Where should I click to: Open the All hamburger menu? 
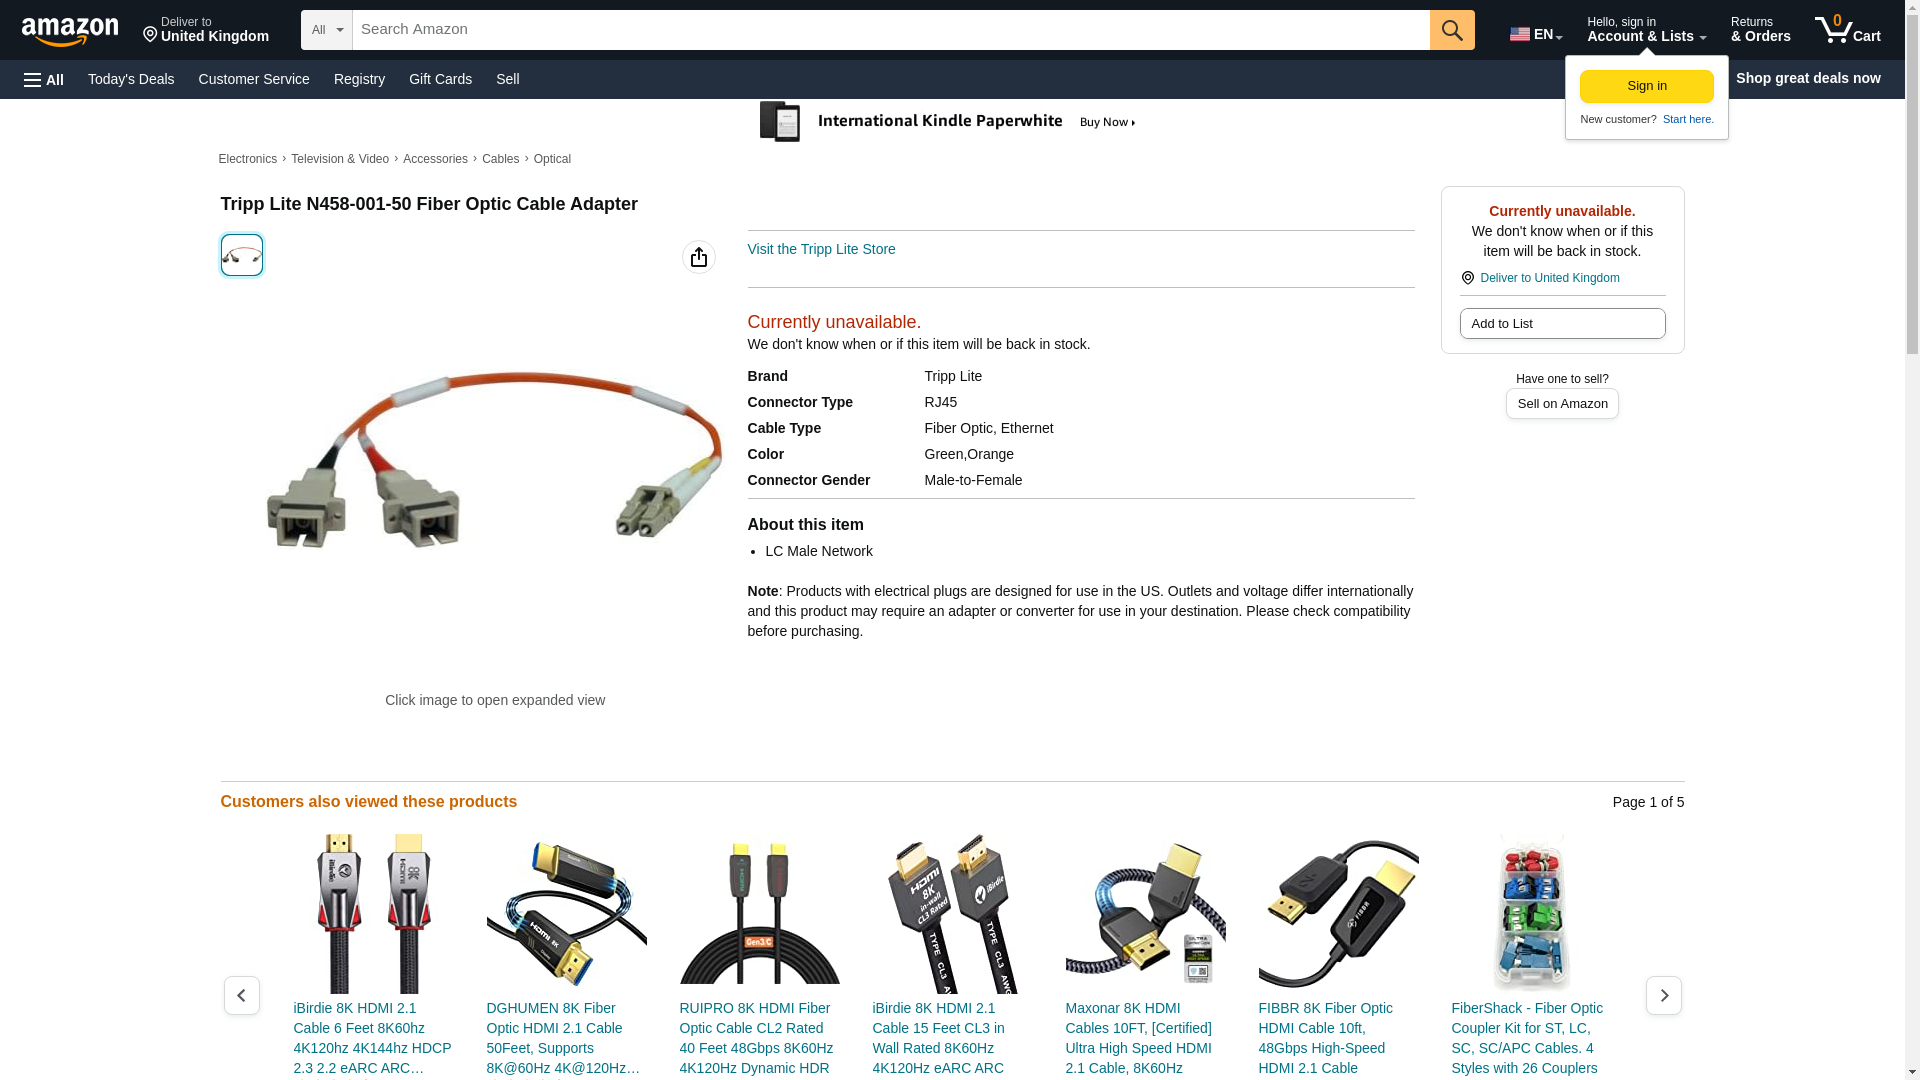(44, 79)
